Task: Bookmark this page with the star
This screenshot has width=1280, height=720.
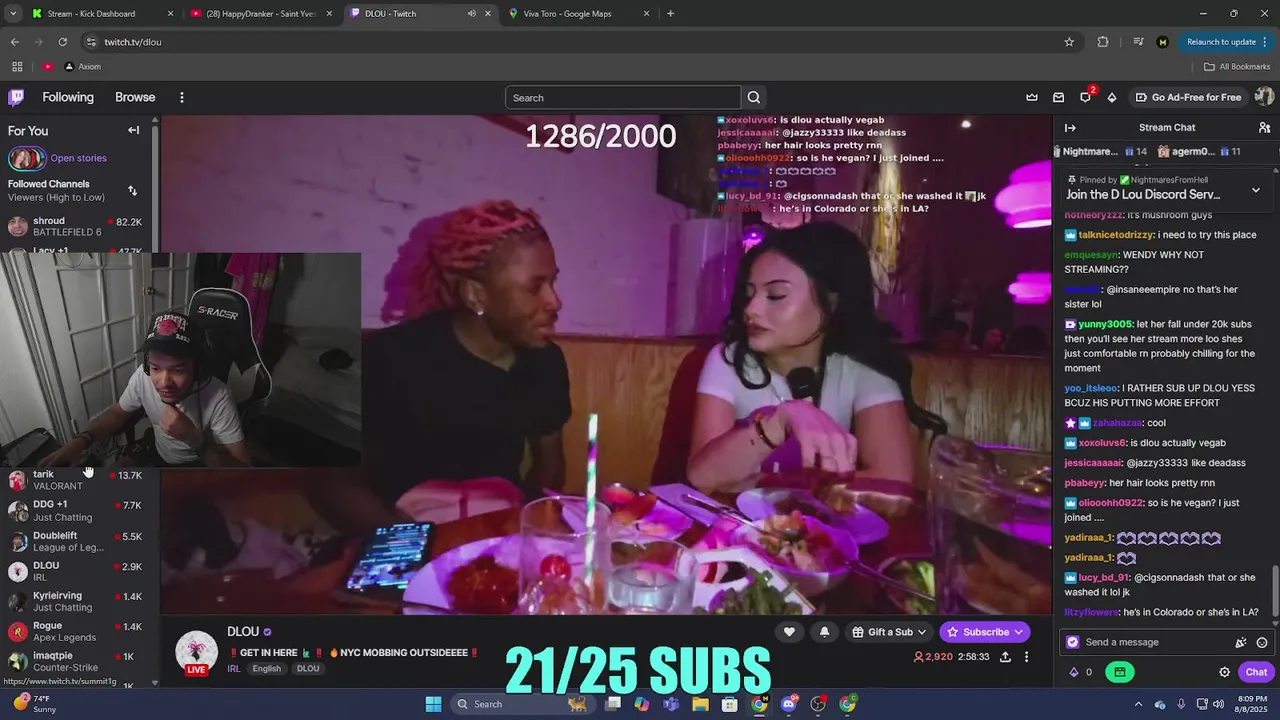Action: (x=1069, y=42)
